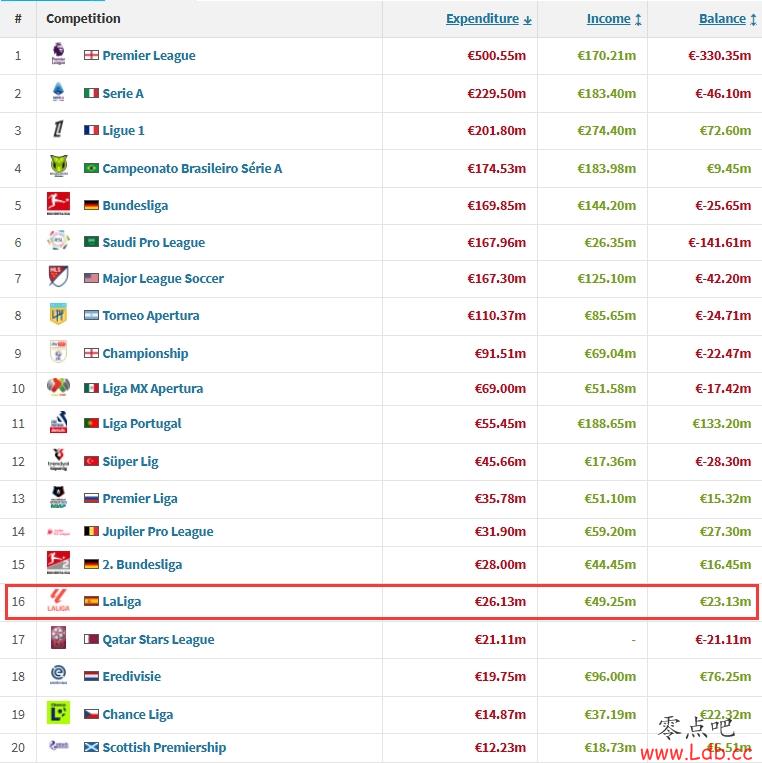Click the LaLiga logo in row 16
The width and height of the screenshot is (762, 763).
(58, 600)
